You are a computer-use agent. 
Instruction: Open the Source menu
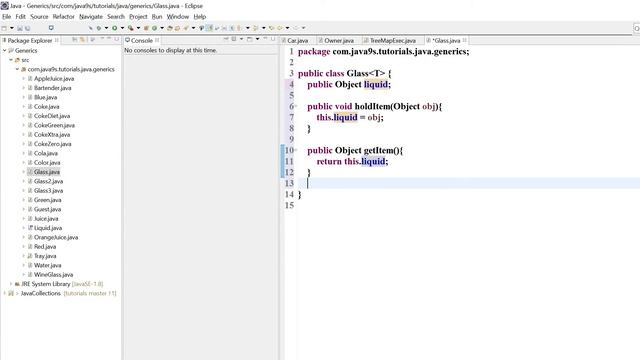(39, 17)
